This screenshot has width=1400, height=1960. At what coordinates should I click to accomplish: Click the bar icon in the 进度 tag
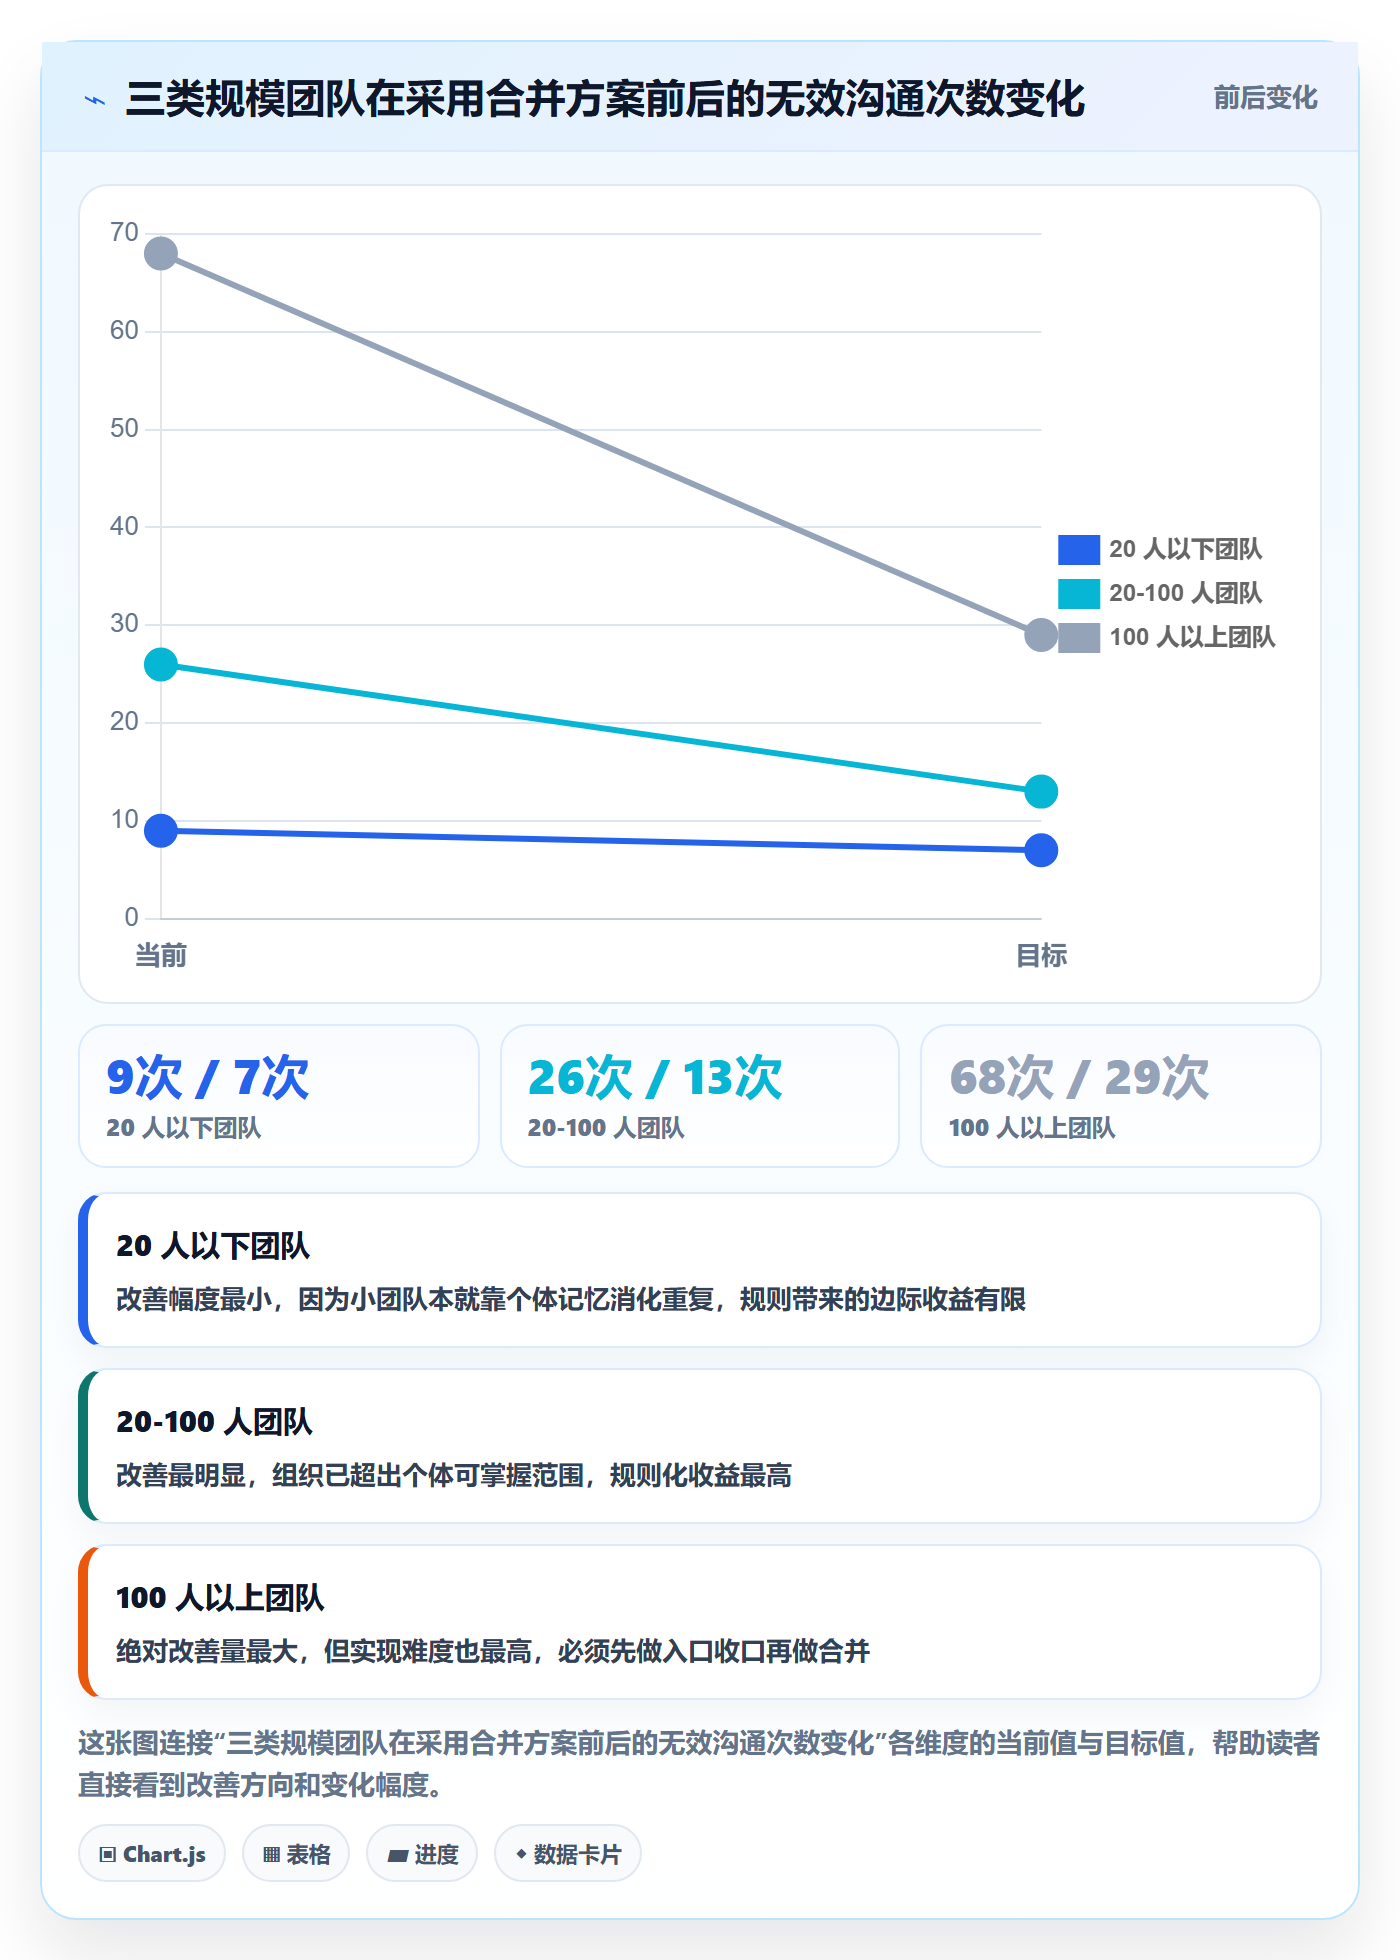click(398, 1855)
